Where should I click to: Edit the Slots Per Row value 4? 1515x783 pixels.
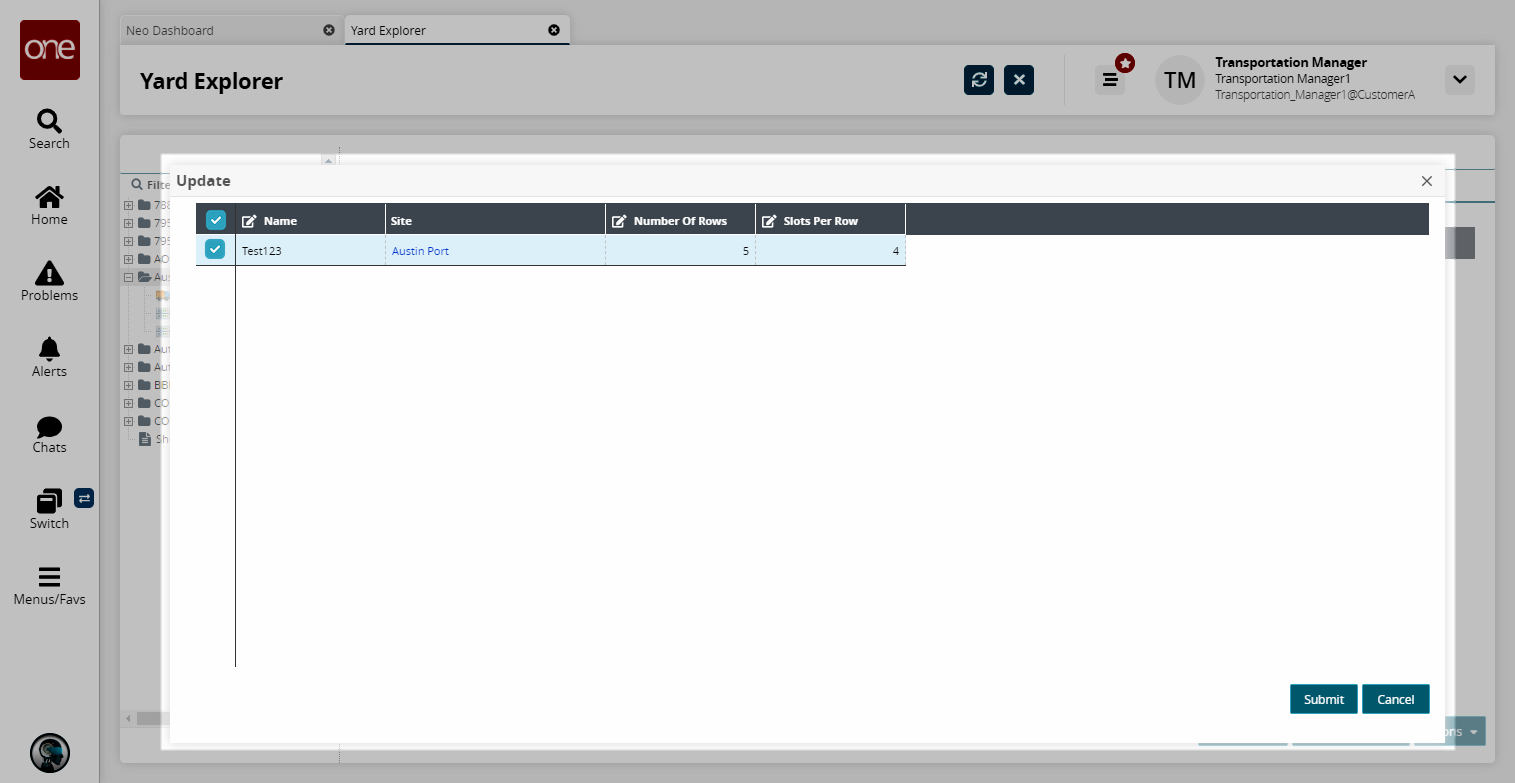coord(830,251)
